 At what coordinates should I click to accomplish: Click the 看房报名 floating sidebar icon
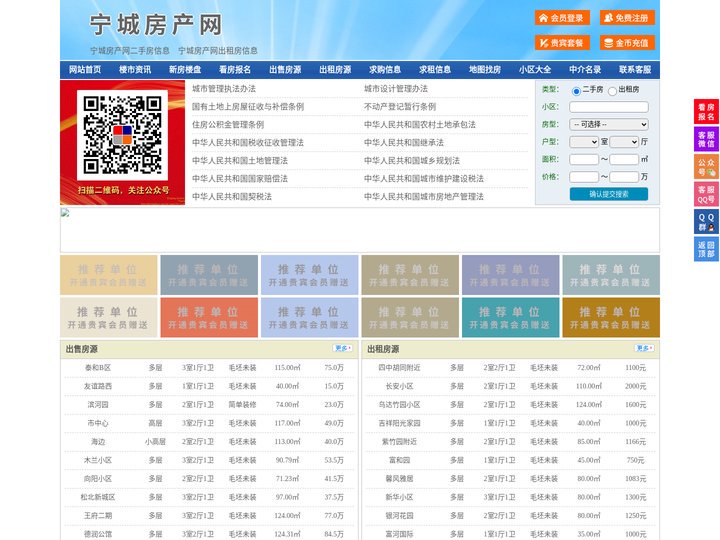pos(706,111)
